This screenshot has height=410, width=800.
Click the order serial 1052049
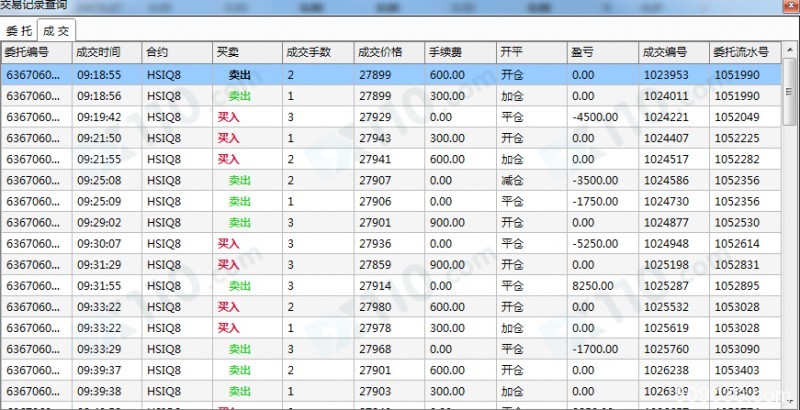[x=737, y=117]
